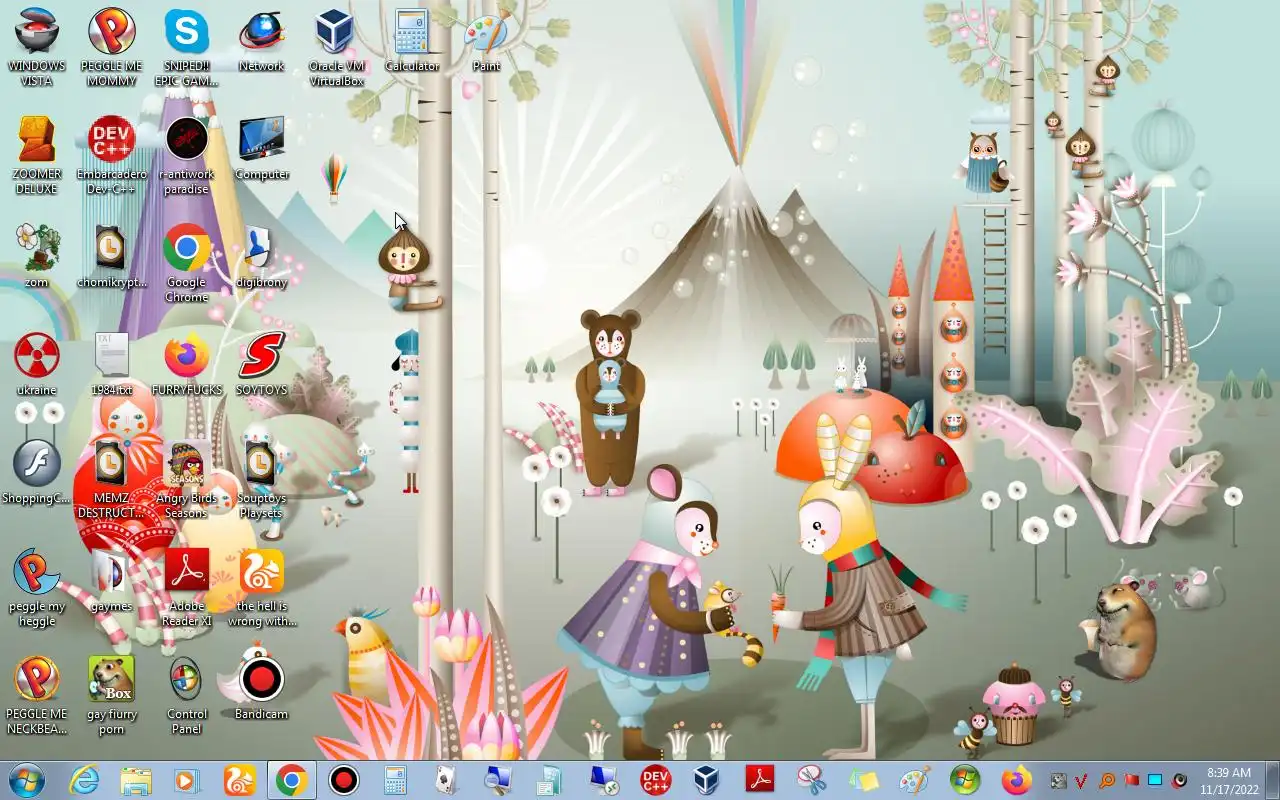This screenshot has height=800, width=1280.
Task: Click the orange magnifier tray icon
Action: pyautogui.click(x=1106, y=780)
